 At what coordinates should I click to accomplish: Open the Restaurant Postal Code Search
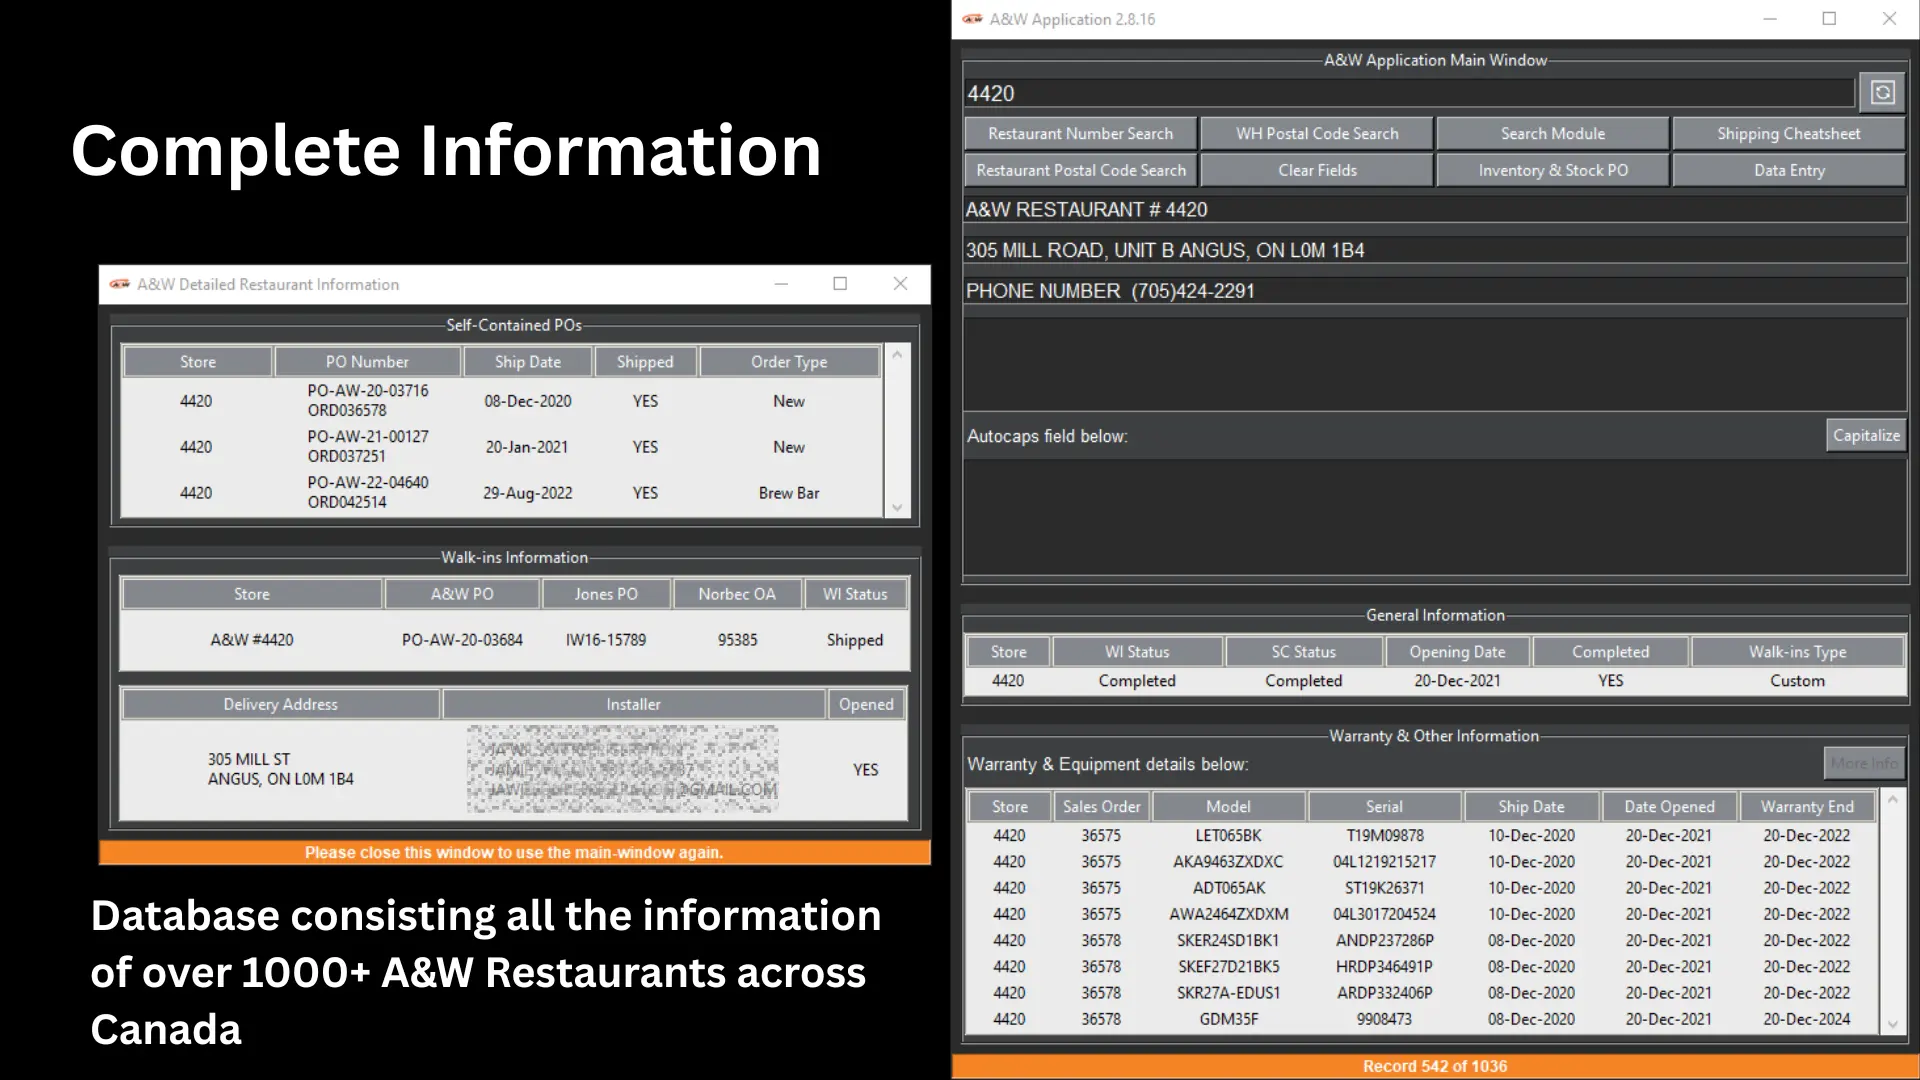click(1080, 169)
